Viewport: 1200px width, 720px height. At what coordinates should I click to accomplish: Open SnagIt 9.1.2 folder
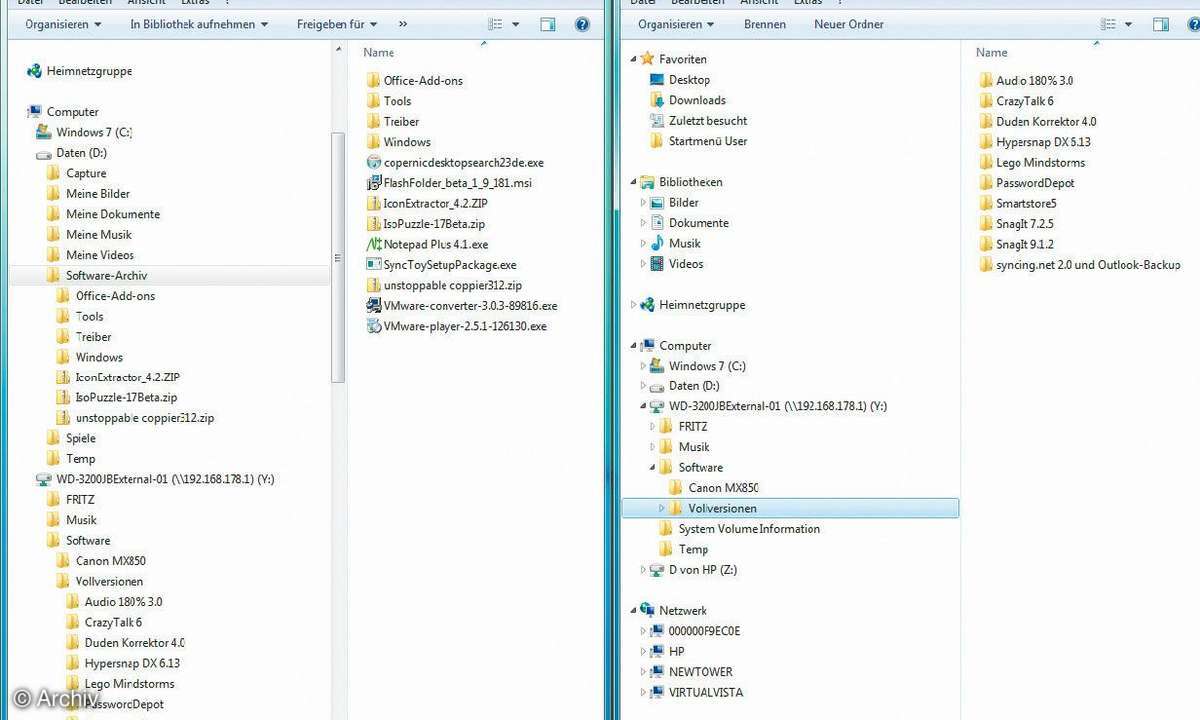[1016, 244]
